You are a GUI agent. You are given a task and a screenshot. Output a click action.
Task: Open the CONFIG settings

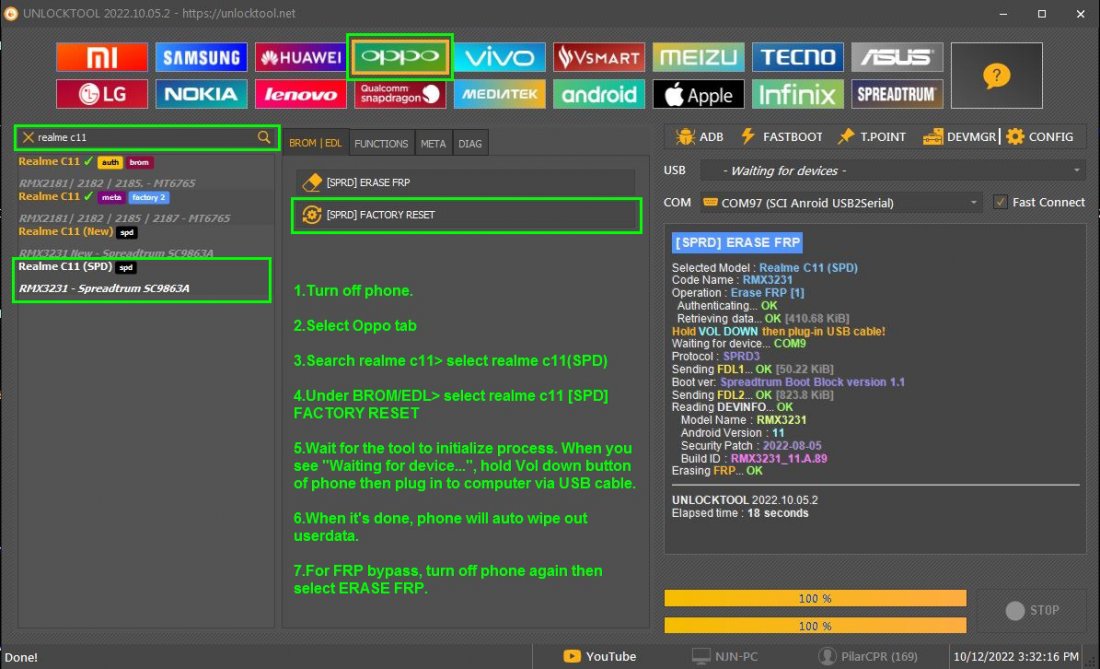(1040, 136)
